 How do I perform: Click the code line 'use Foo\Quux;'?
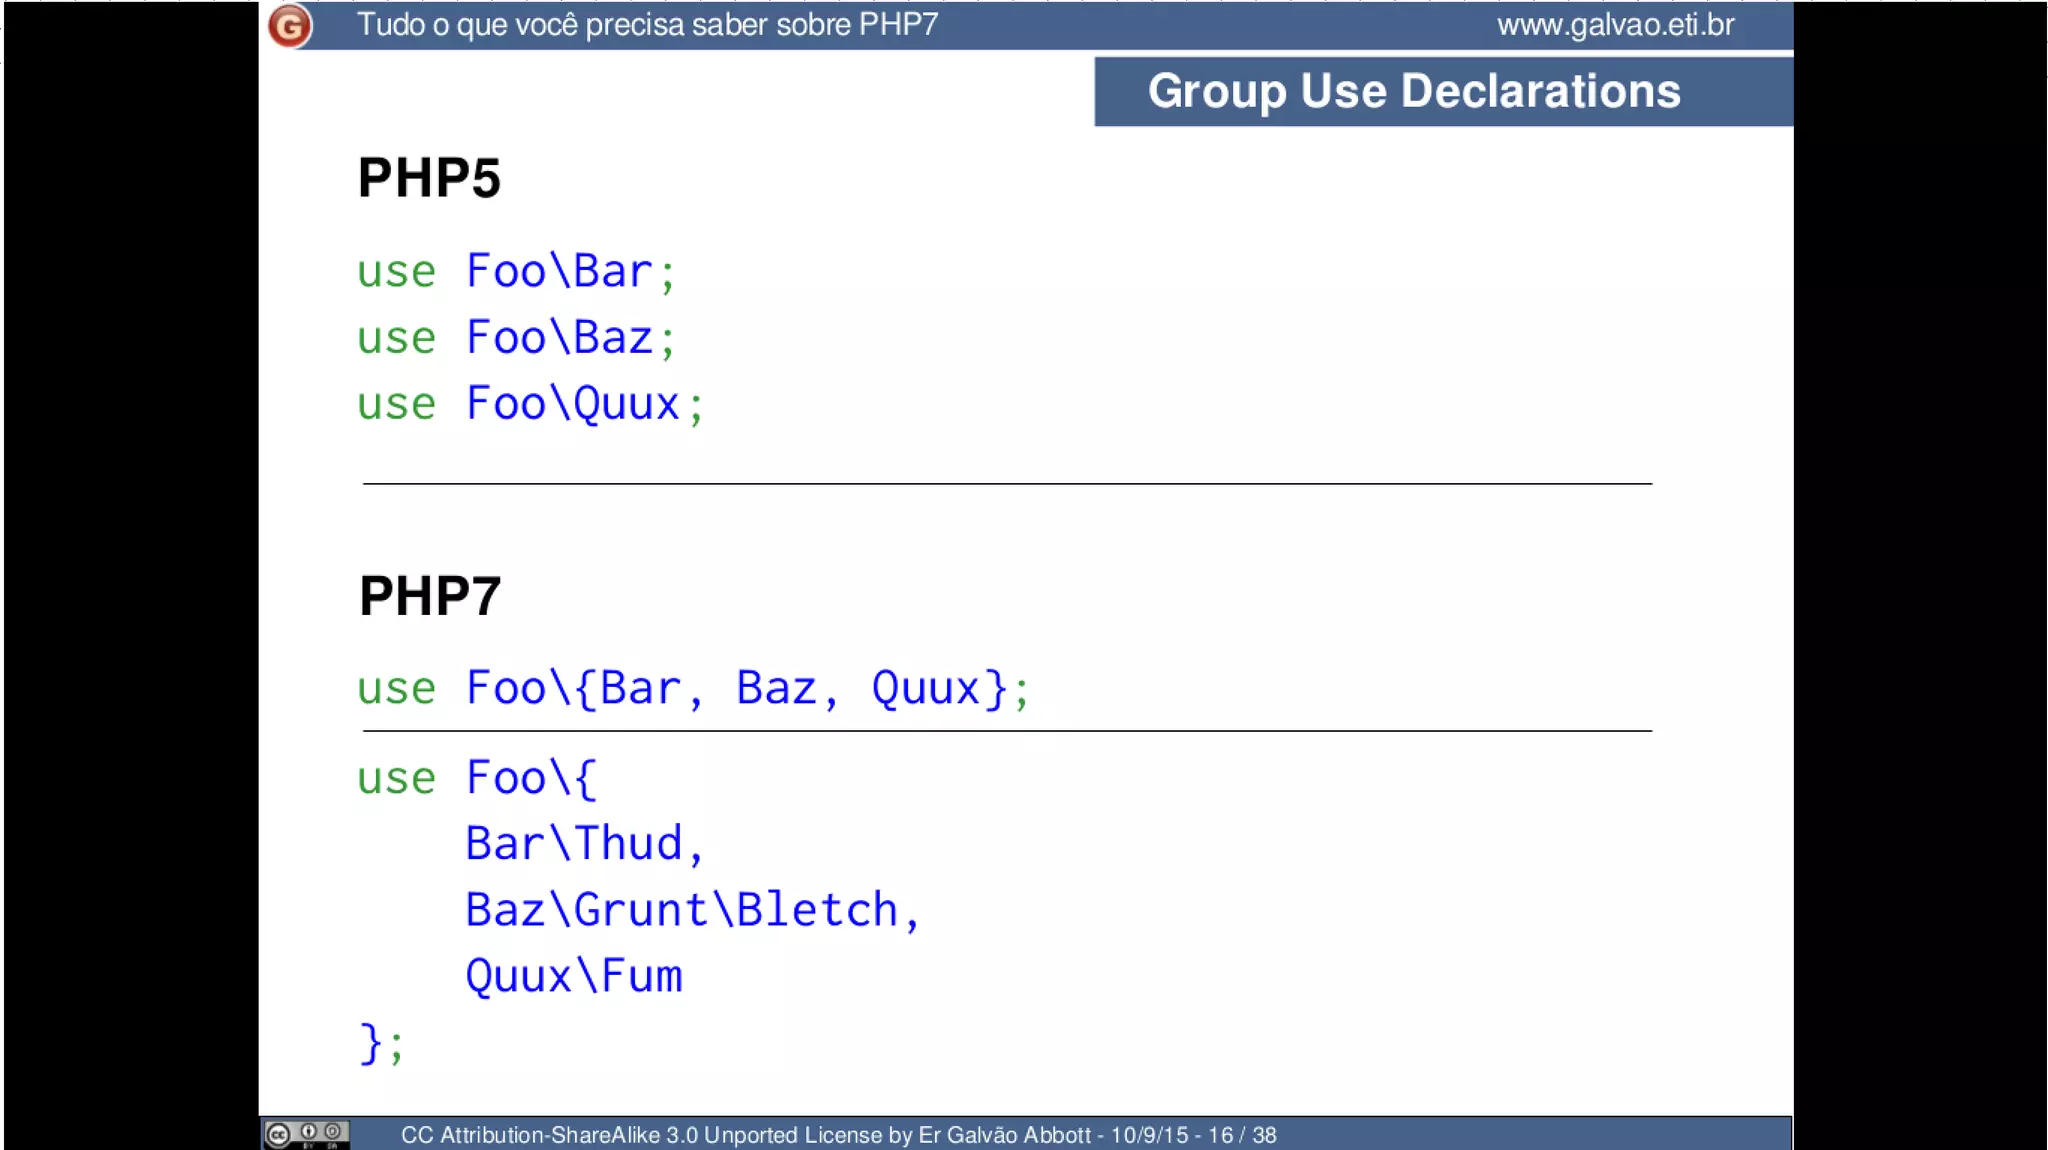point(530,404)
